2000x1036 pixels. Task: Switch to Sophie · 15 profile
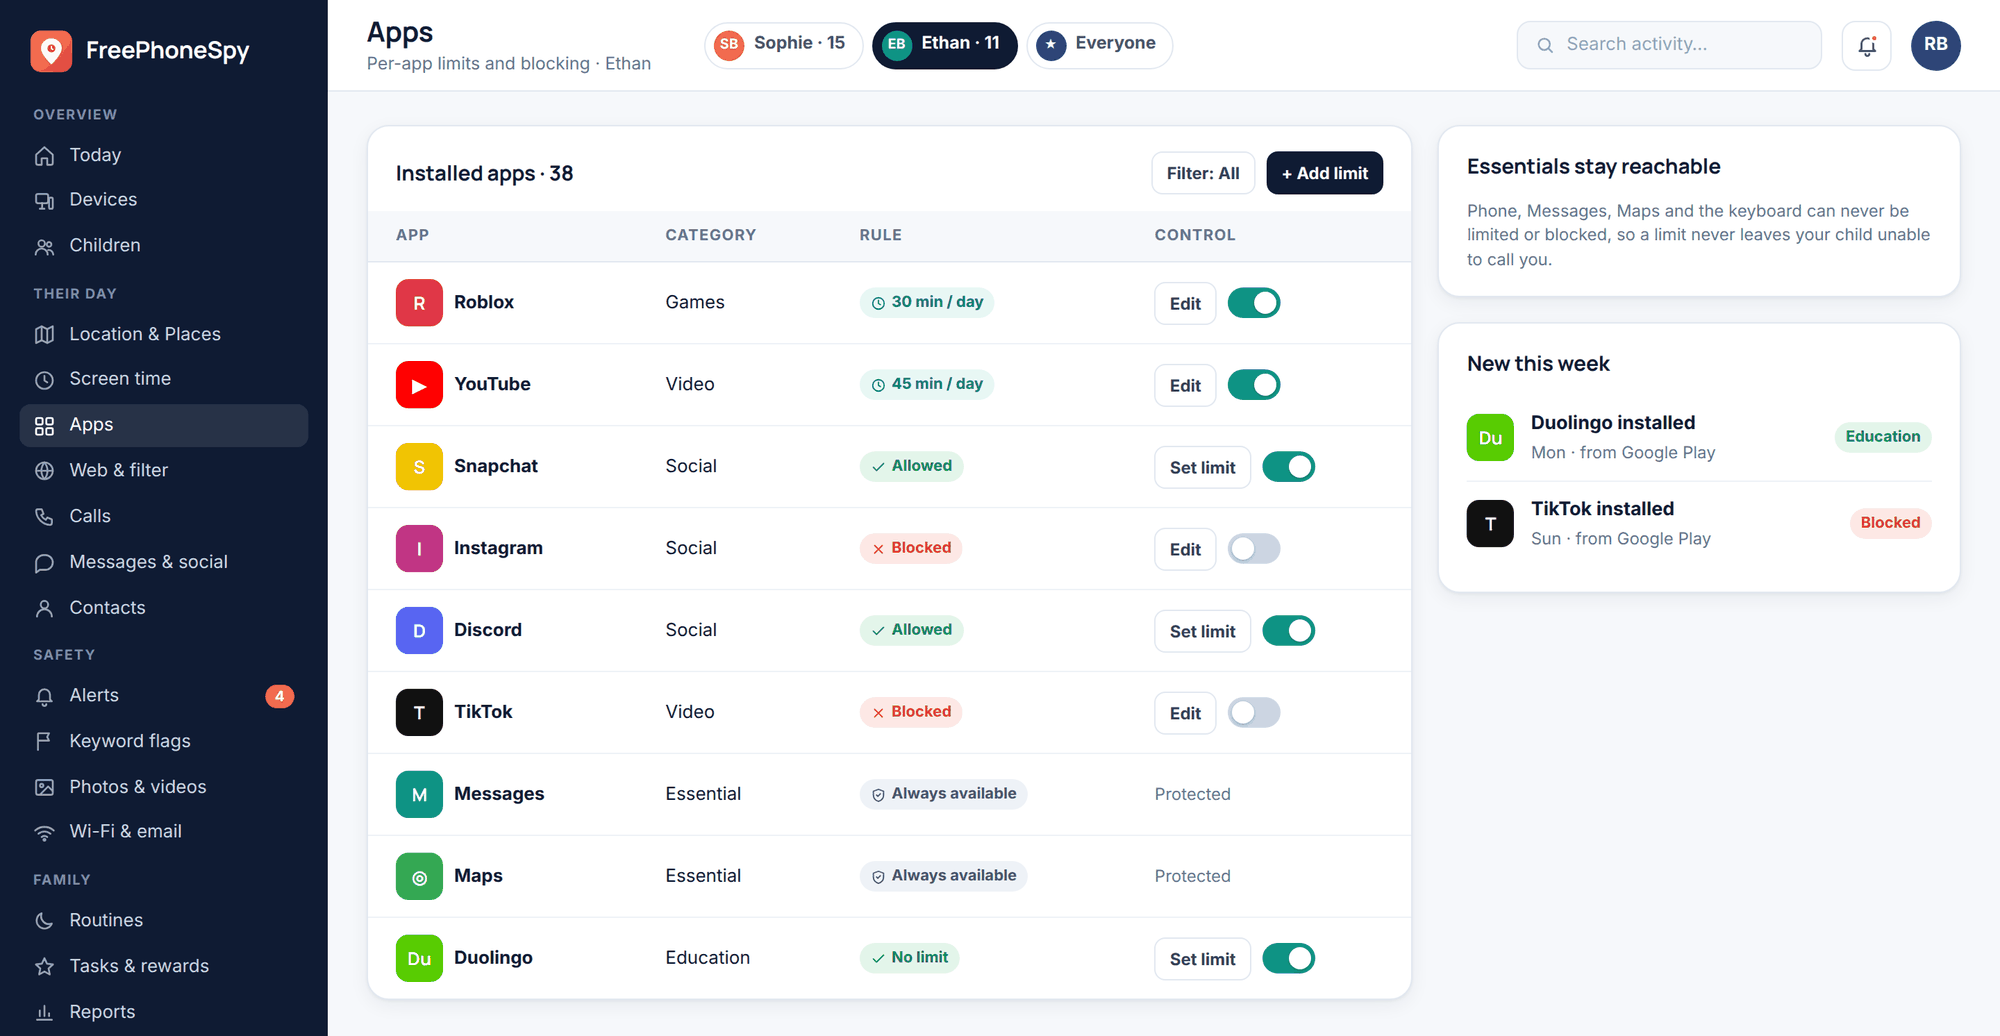pos(783,45)
